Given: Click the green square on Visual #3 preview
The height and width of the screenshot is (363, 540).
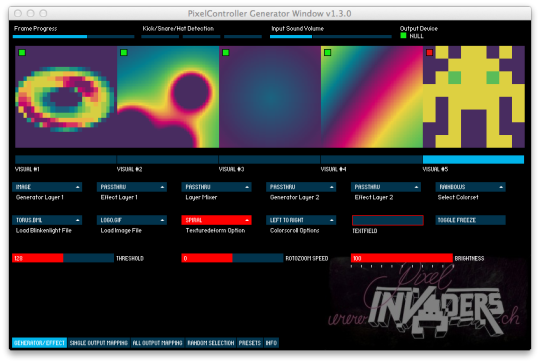Looking at the screenshot, I should (x=226, y=53).
